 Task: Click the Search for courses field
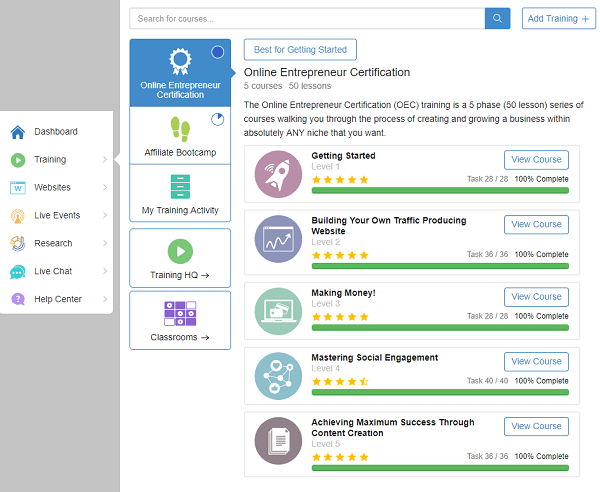[x=307, y=19]
